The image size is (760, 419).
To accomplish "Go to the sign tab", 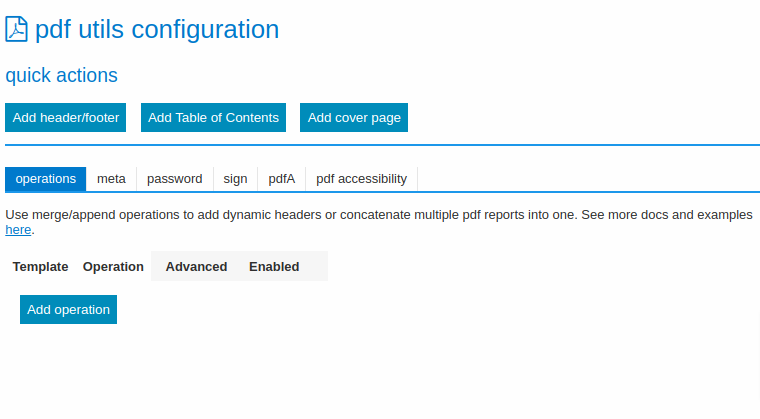I will [235, 179].
